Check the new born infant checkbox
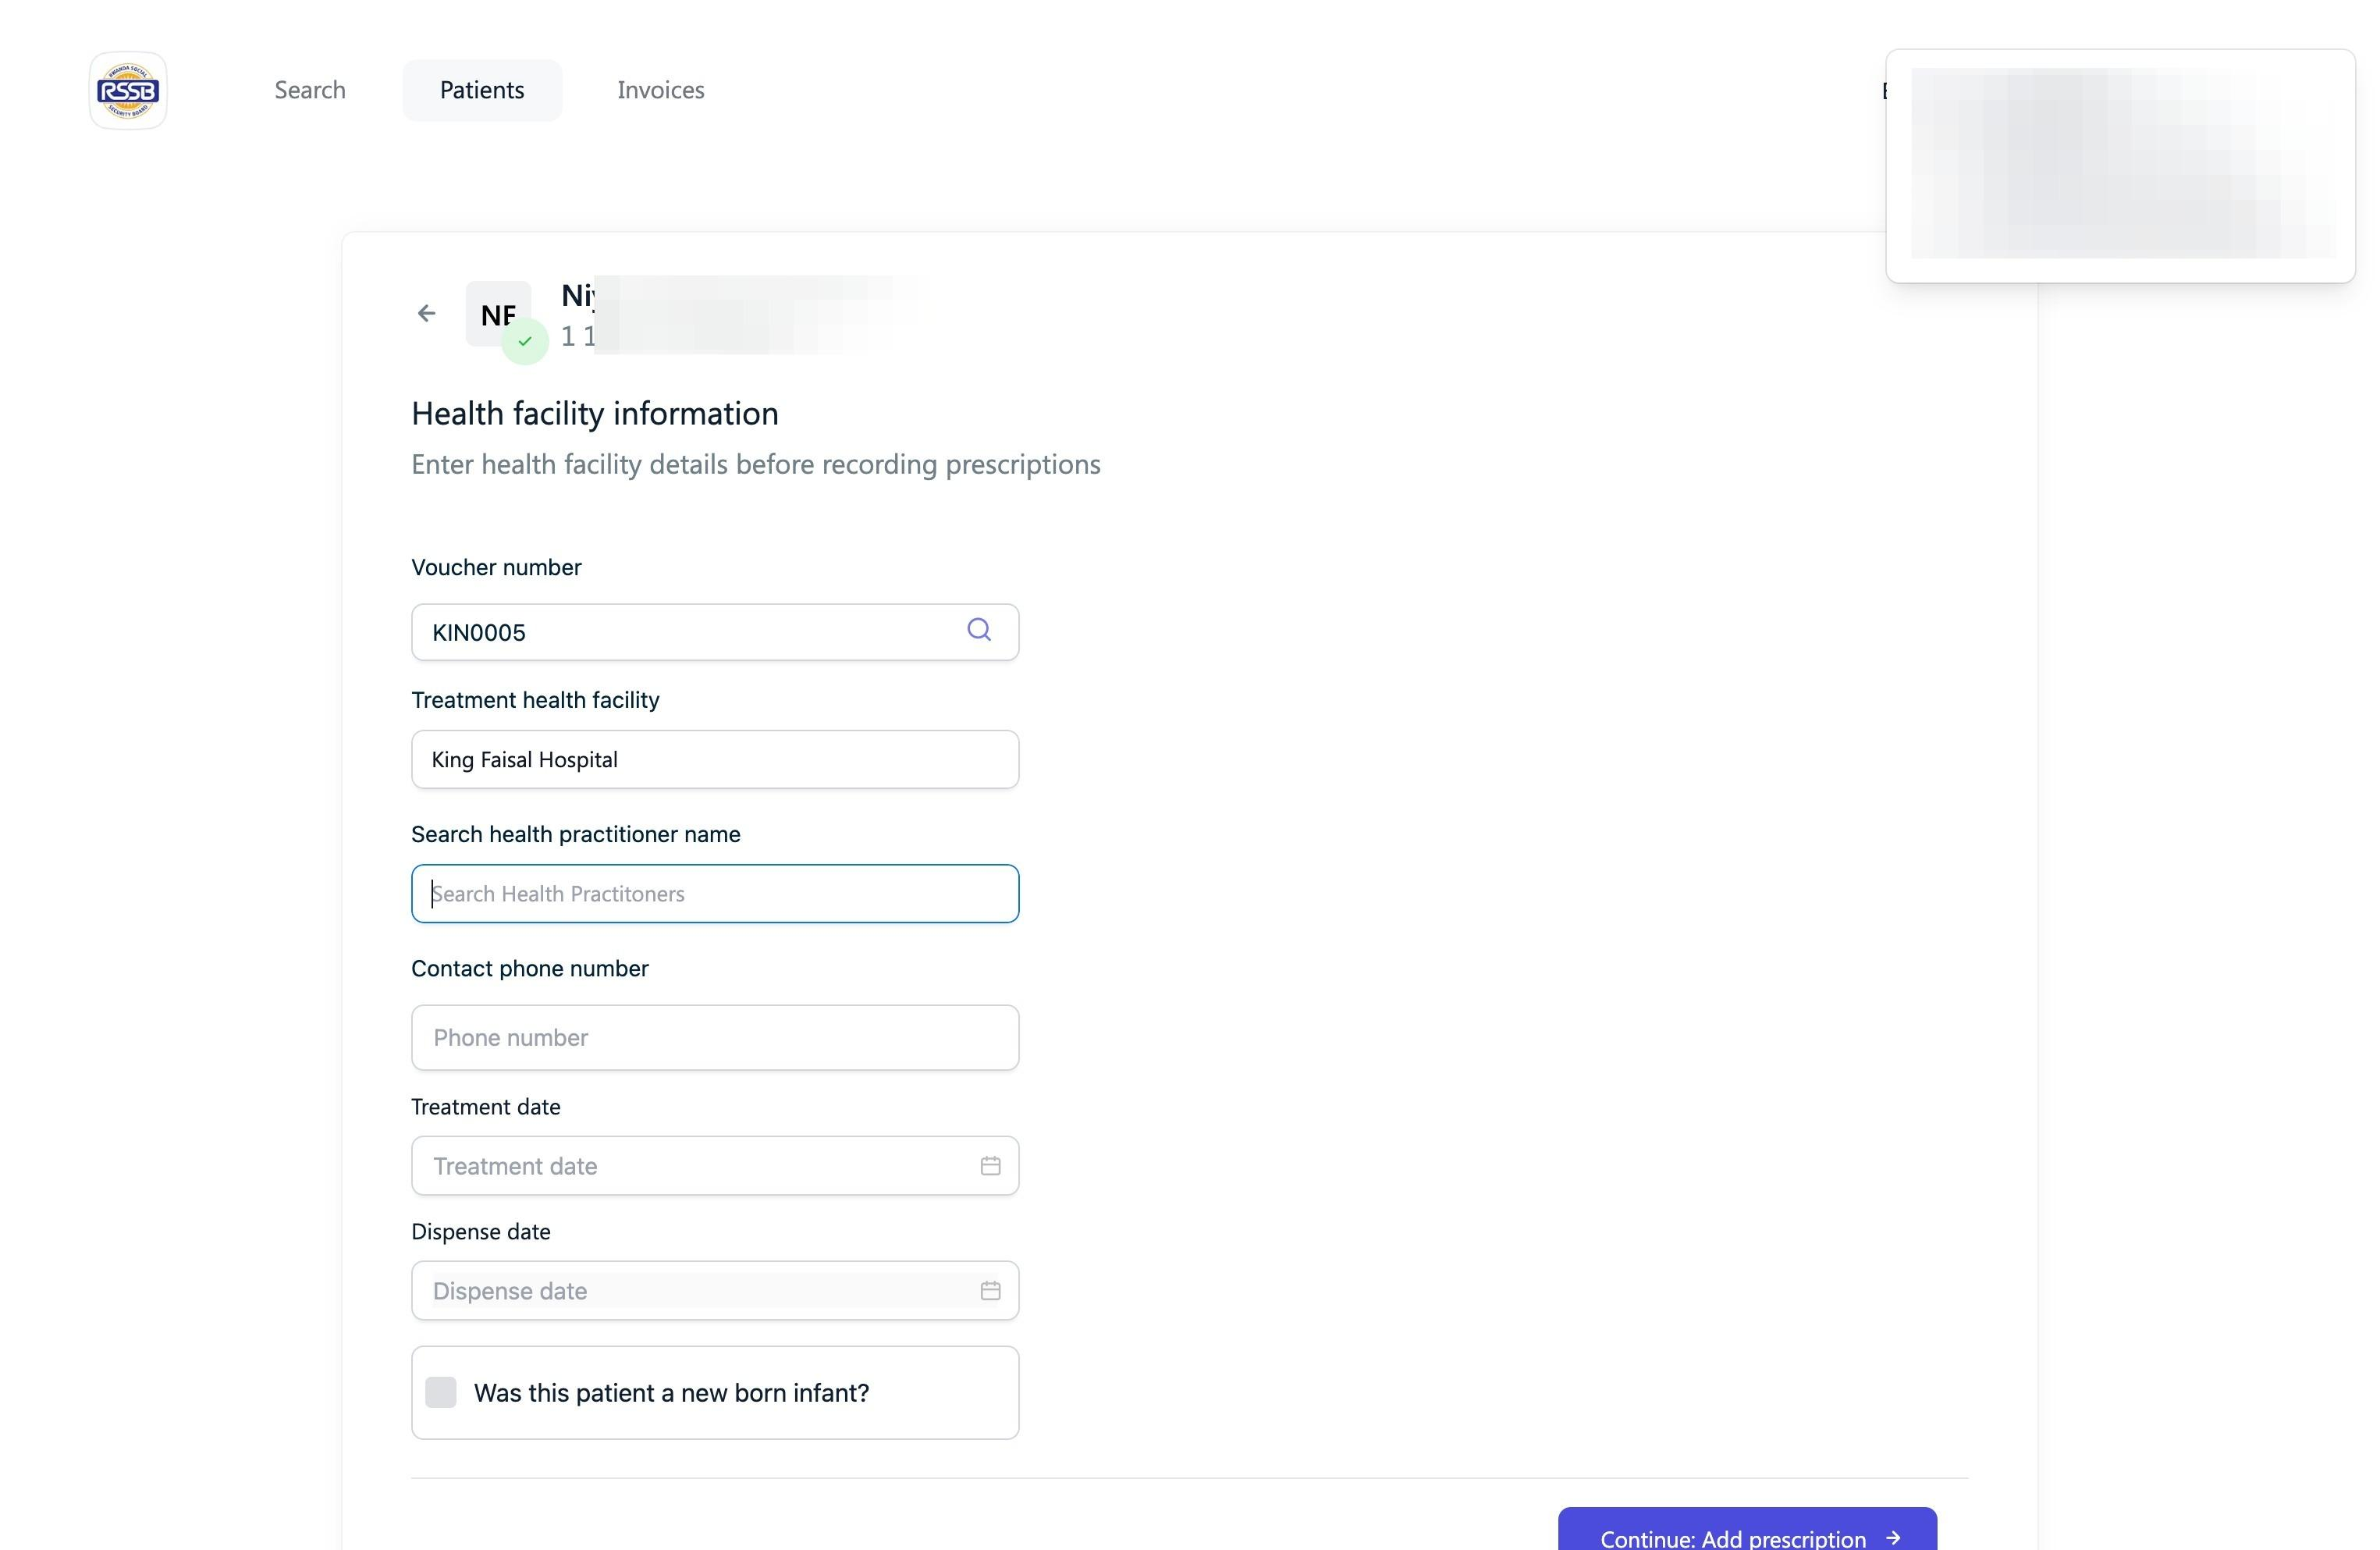This screenshot has height=1550, width=2380. [x=441, y=1392]
